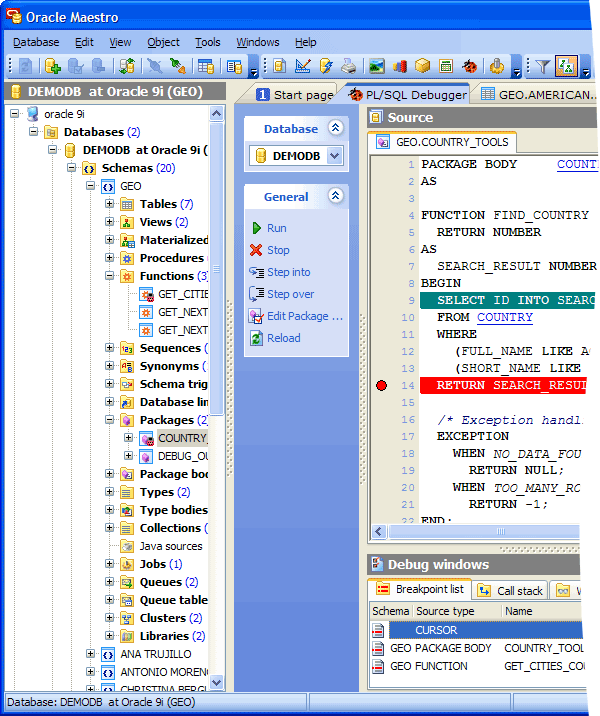Image resolution: width=600 pixels, height=716 pixels.
Task: Click the green grid sheet toolbar icon
Action: click(446, 67)
